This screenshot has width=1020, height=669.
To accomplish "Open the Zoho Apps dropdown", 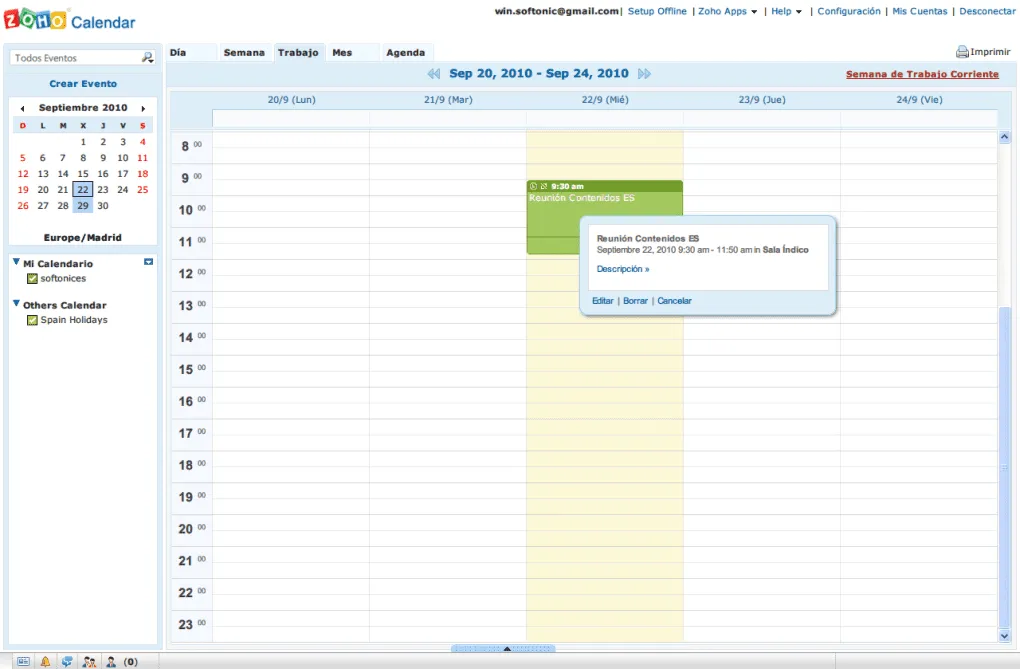I will pyautogui.click(x=724, y=11).
